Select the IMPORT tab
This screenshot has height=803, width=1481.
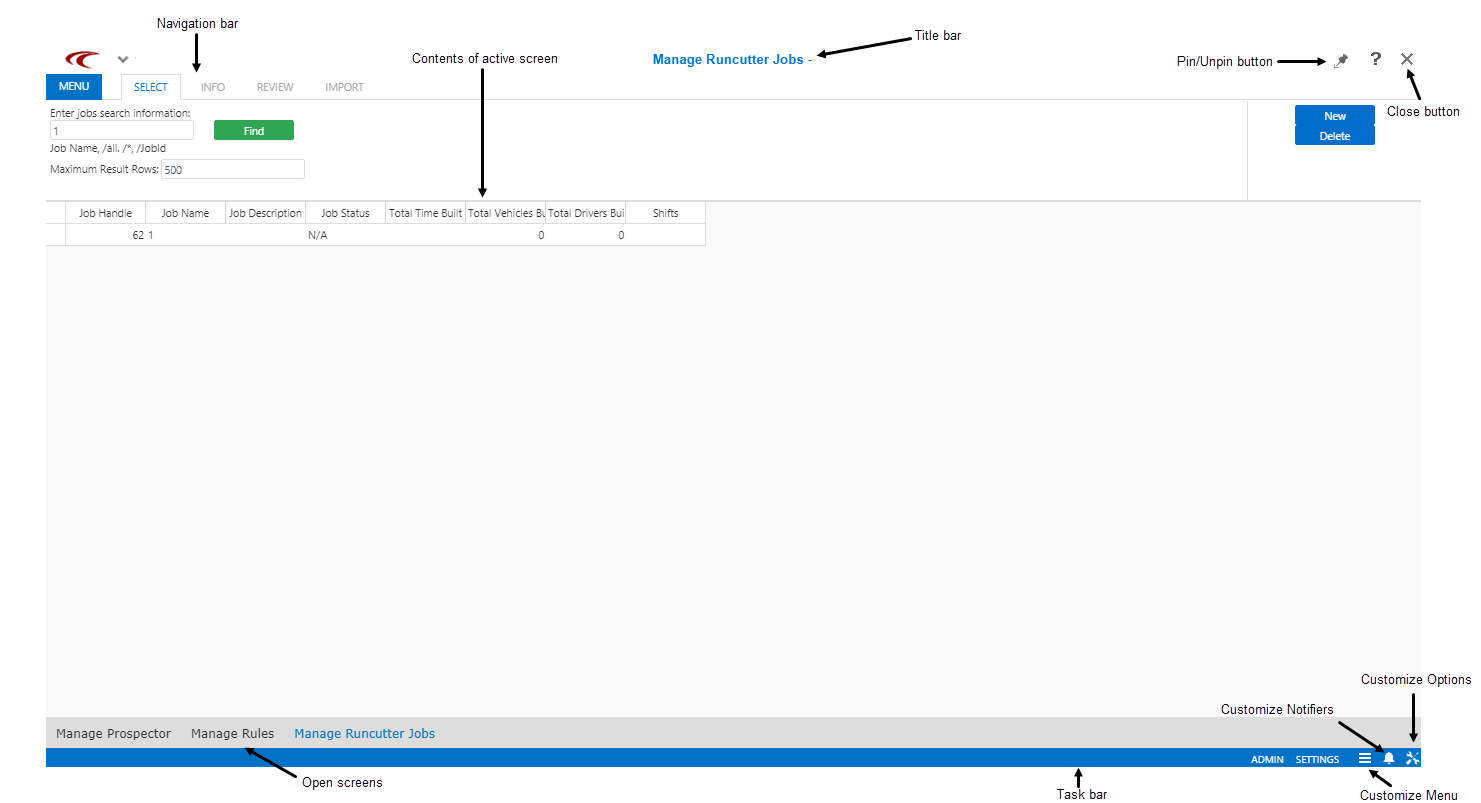click(x=344, y=87)
